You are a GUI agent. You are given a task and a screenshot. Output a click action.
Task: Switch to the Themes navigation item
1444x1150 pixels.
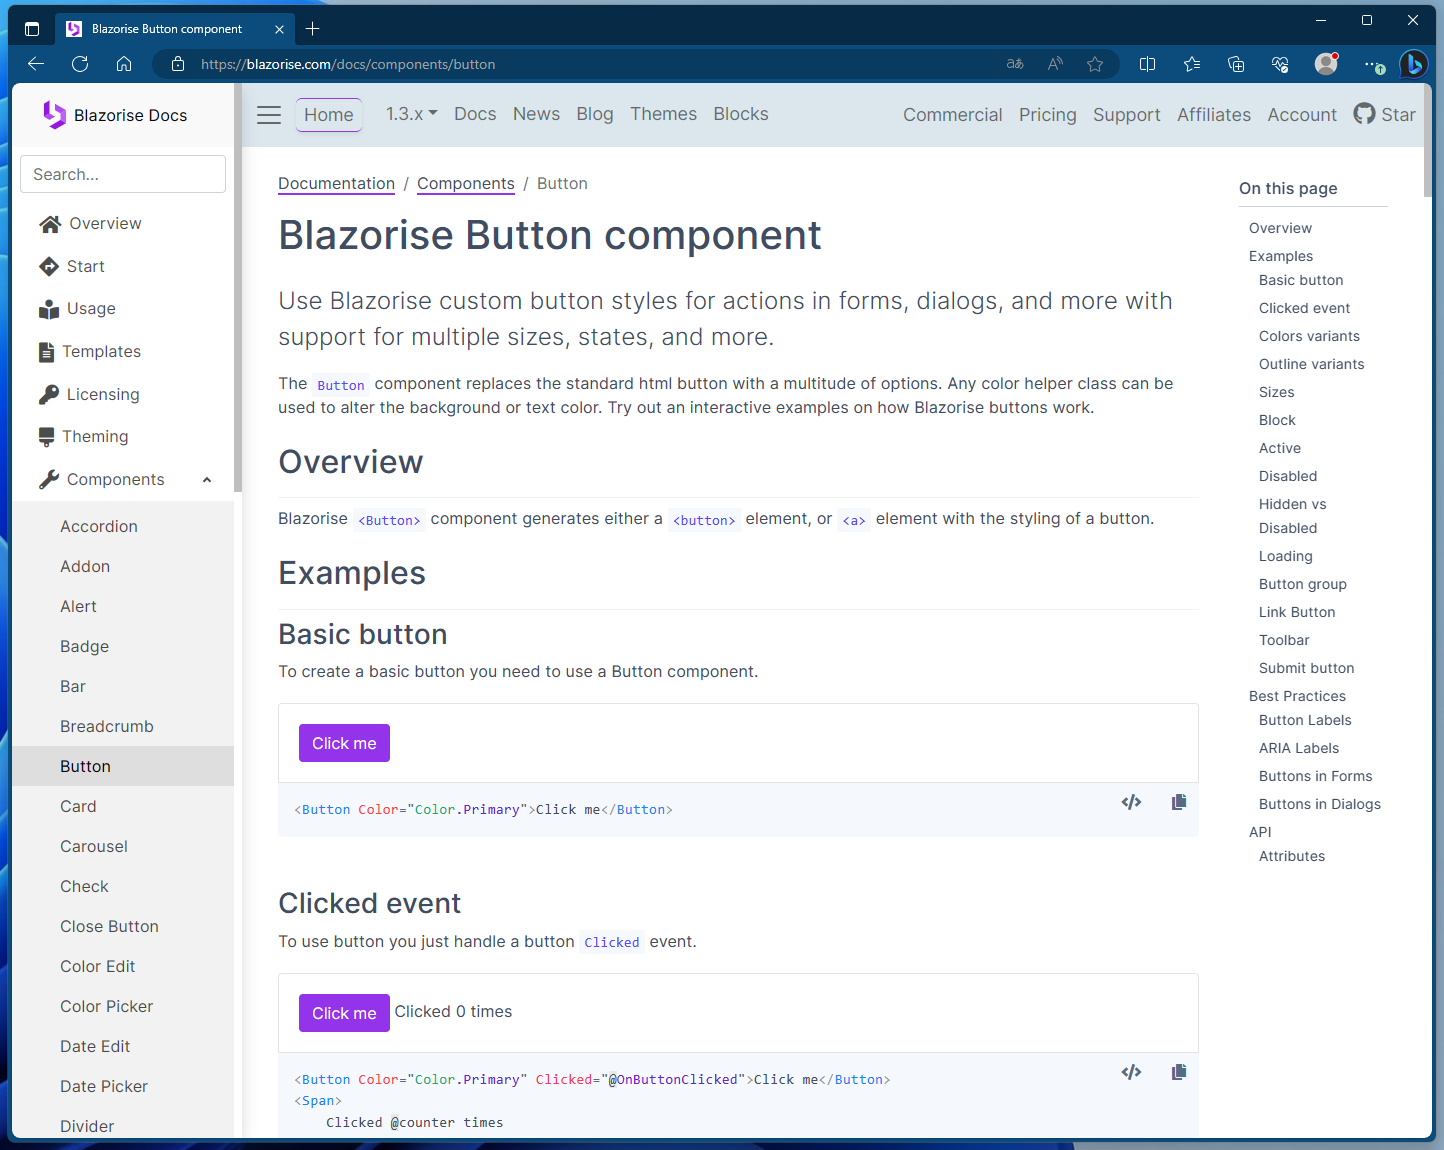point(663,114)
